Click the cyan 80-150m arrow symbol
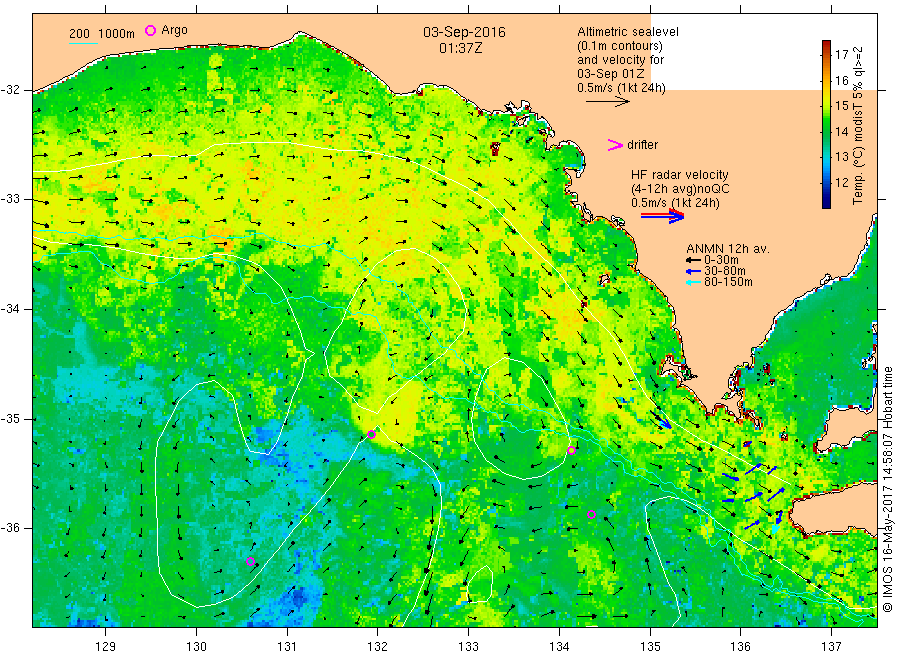The image size is (900, 660). [x=693, y=282]
